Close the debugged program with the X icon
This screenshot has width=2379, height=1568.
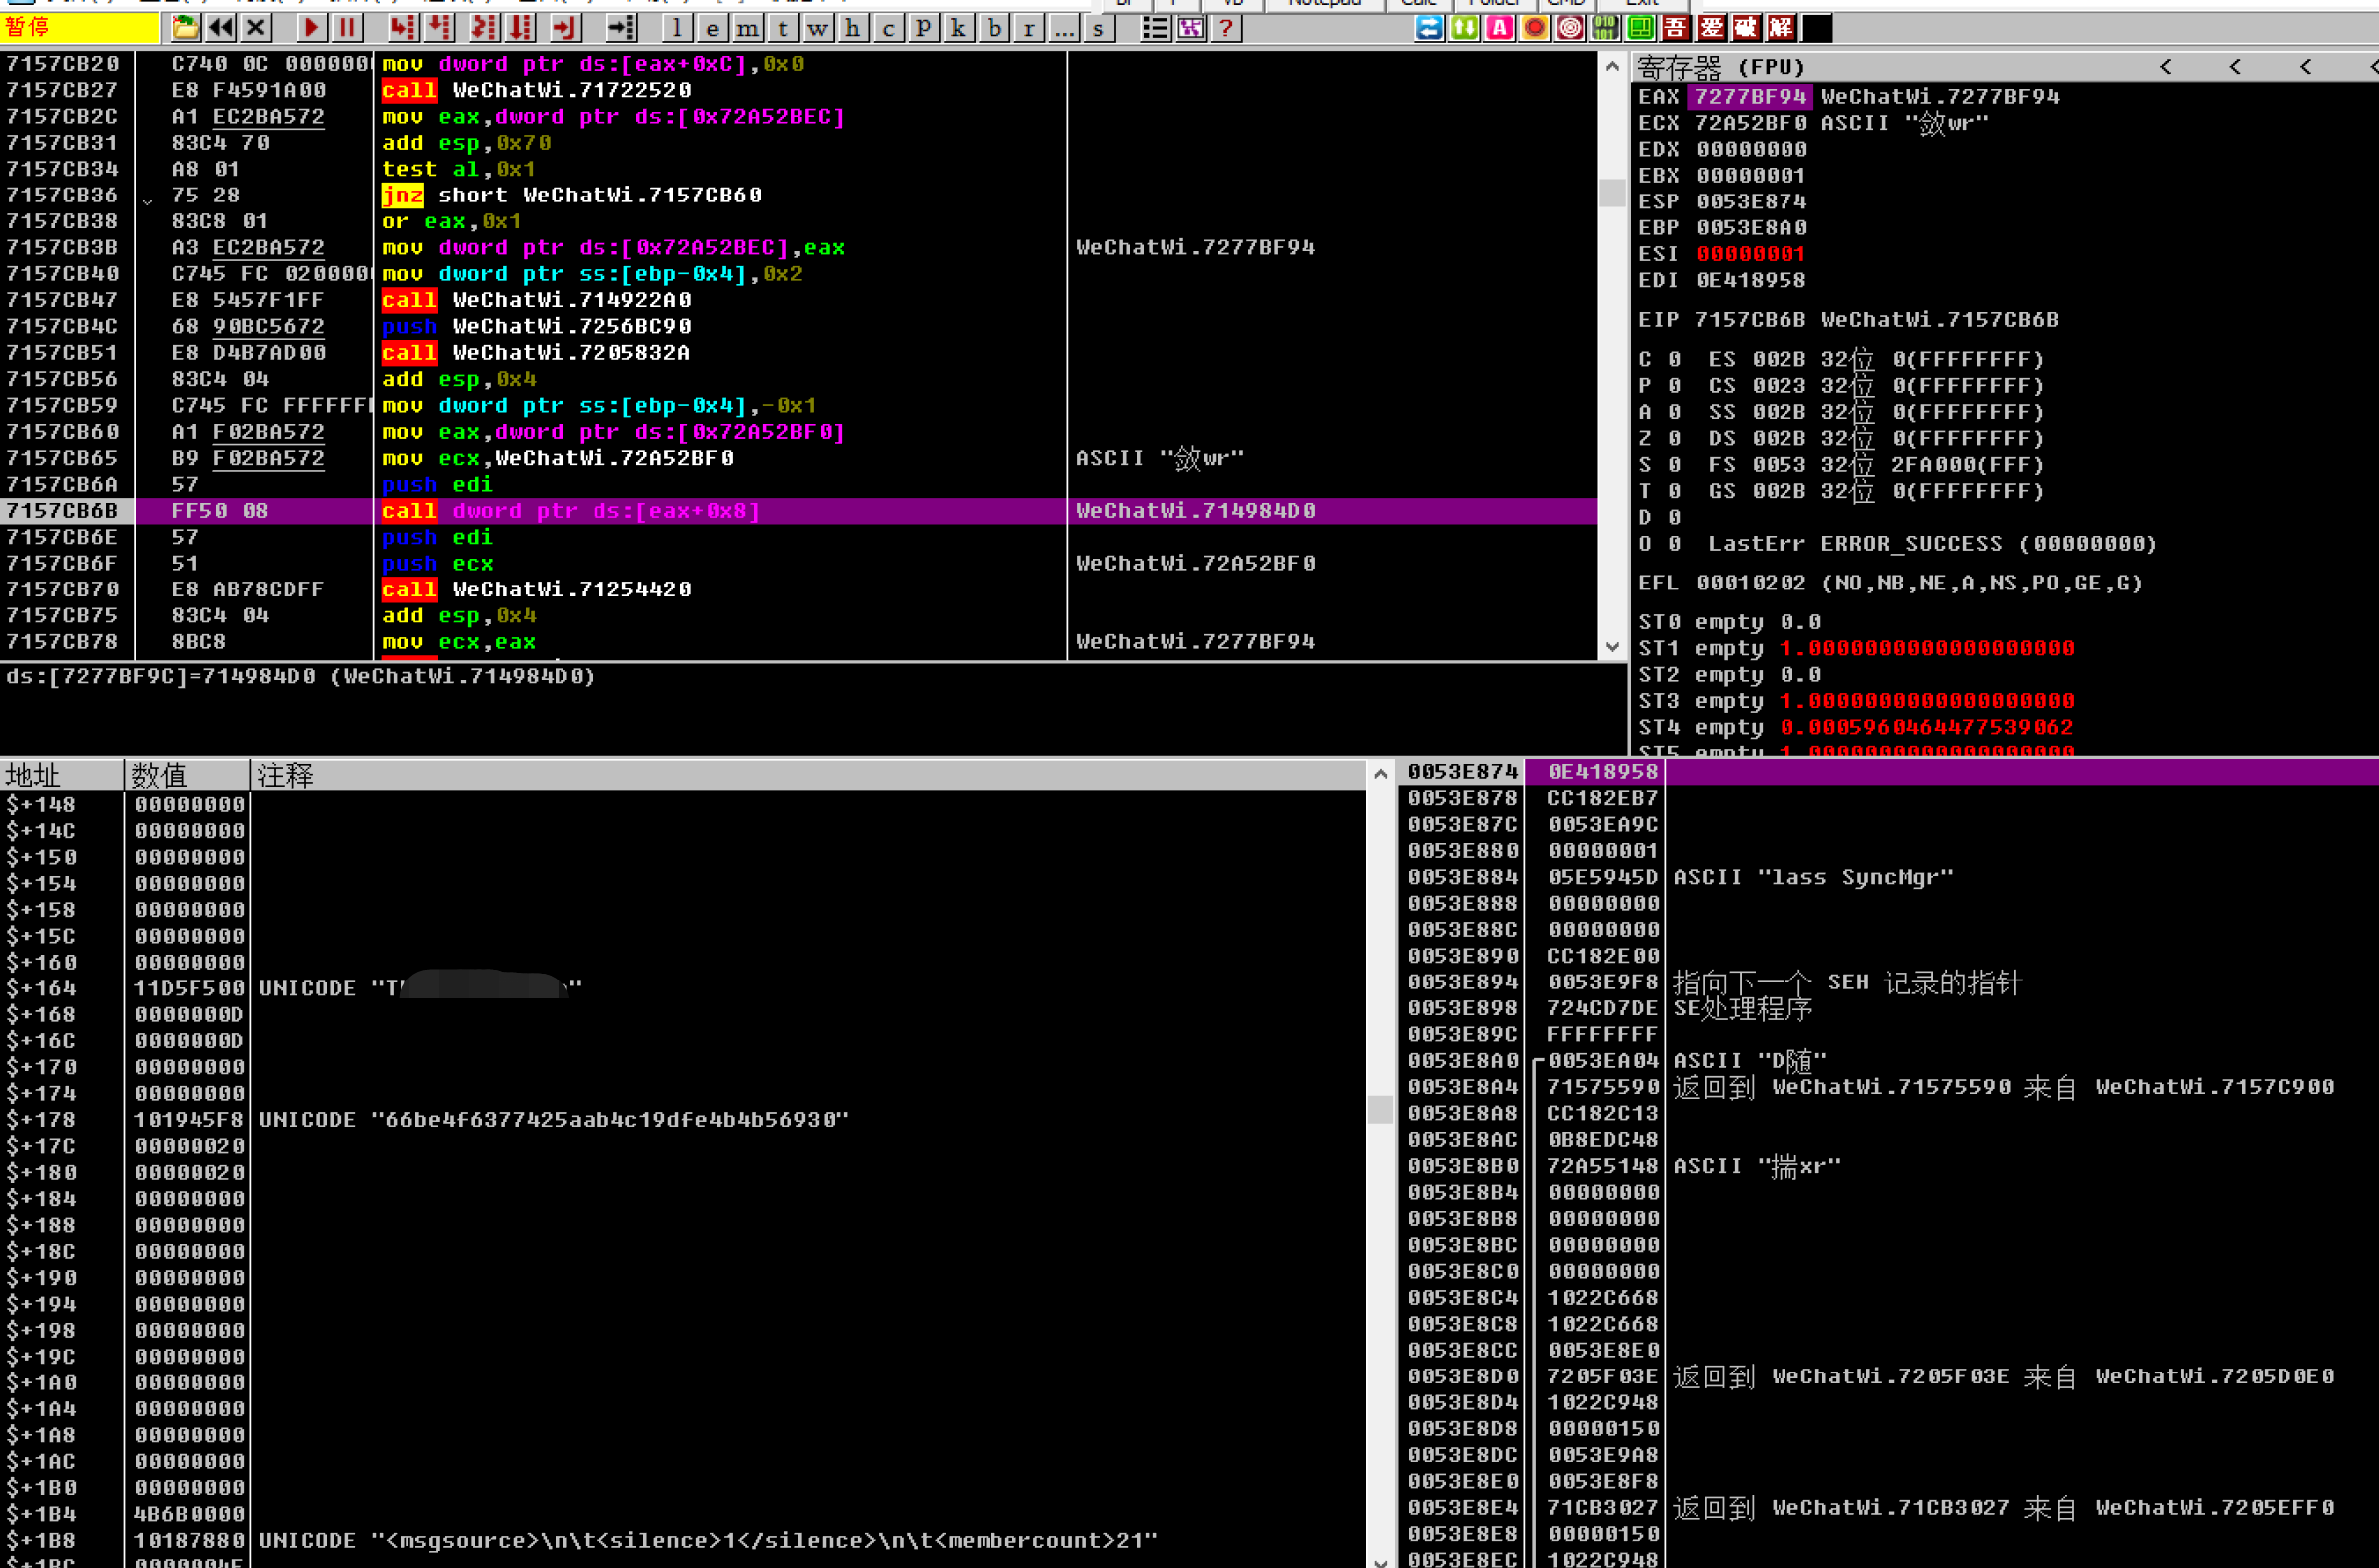pos(257,28)
